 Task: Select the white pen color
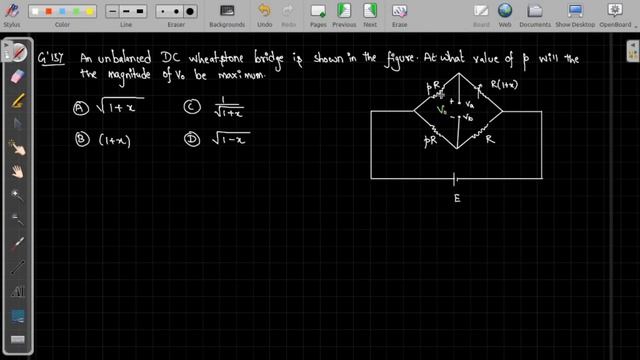point(35,11)
